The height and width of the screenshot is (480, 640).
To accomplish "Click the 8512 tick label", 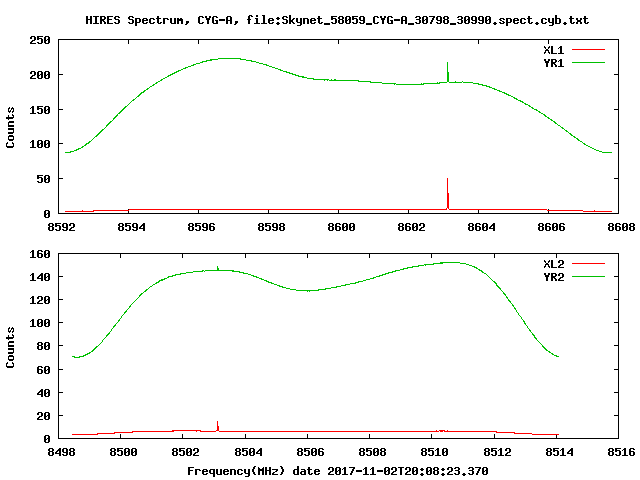I will [x=497, y=452].
